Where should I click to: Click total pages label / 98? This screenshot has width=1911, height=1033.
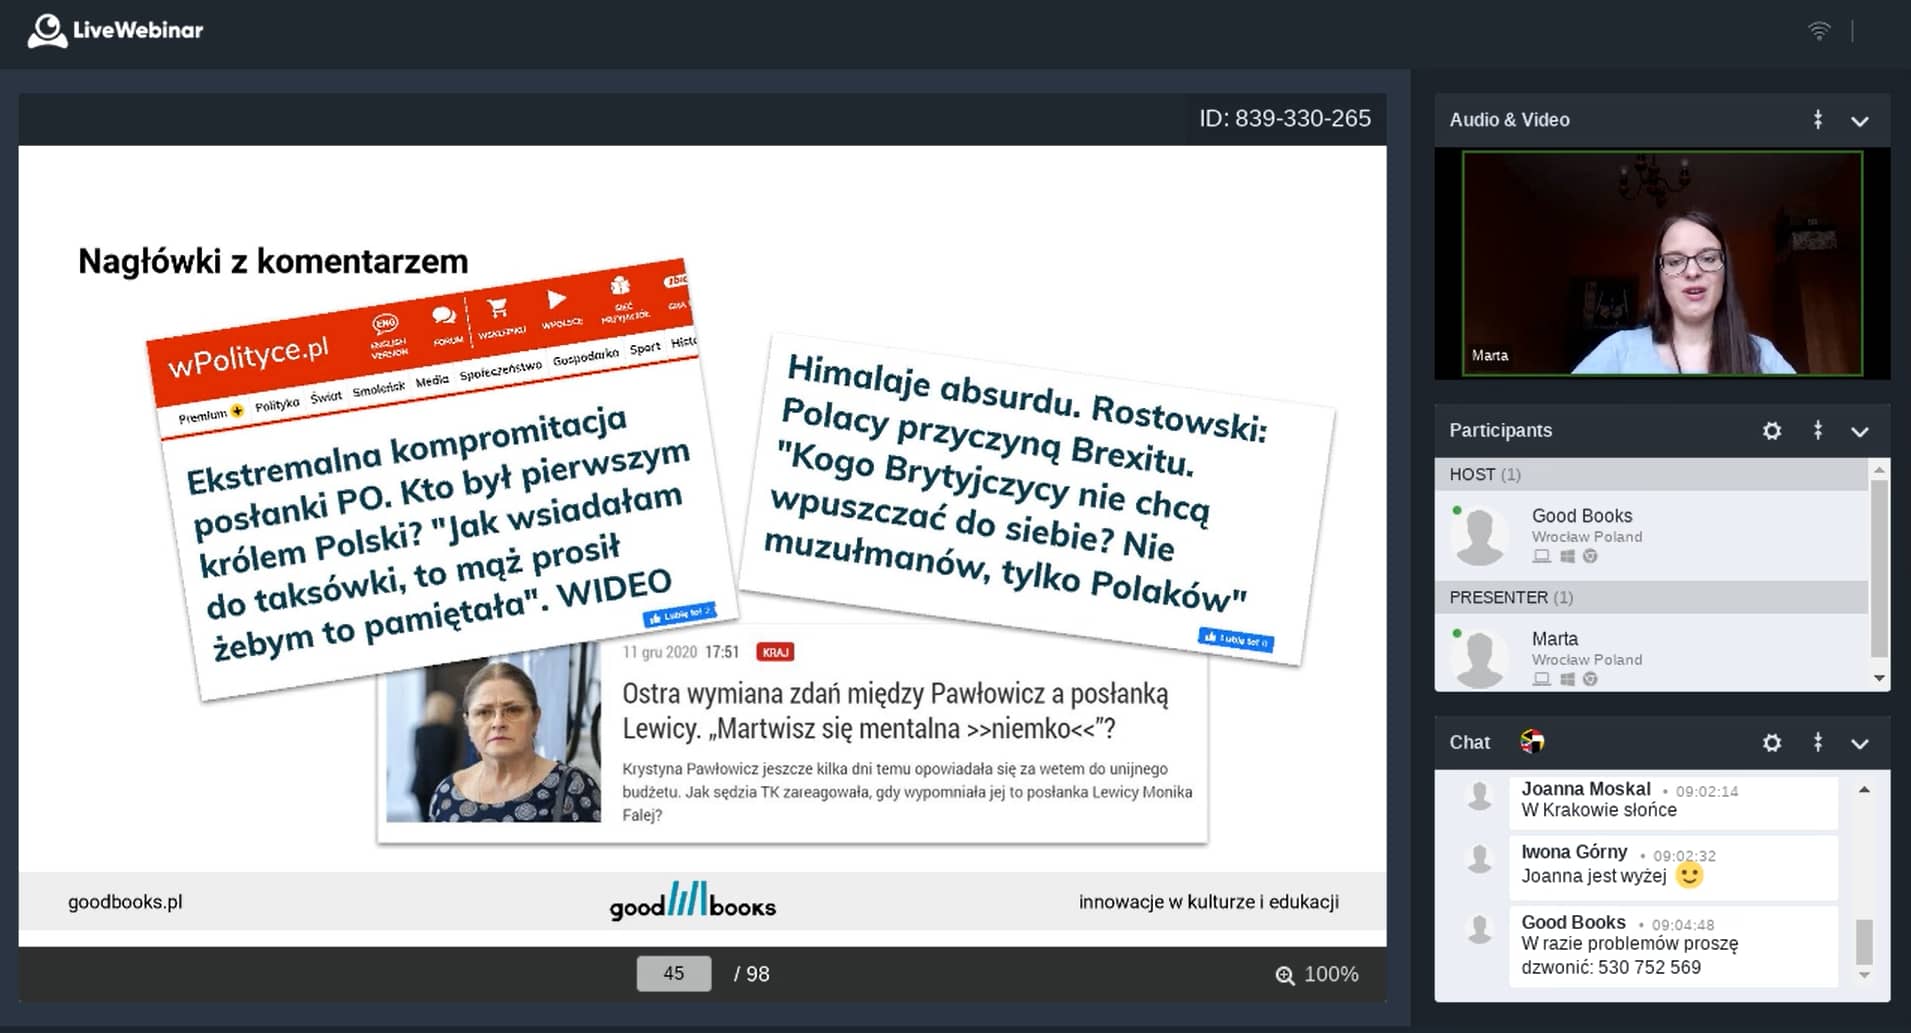[752, 974]
